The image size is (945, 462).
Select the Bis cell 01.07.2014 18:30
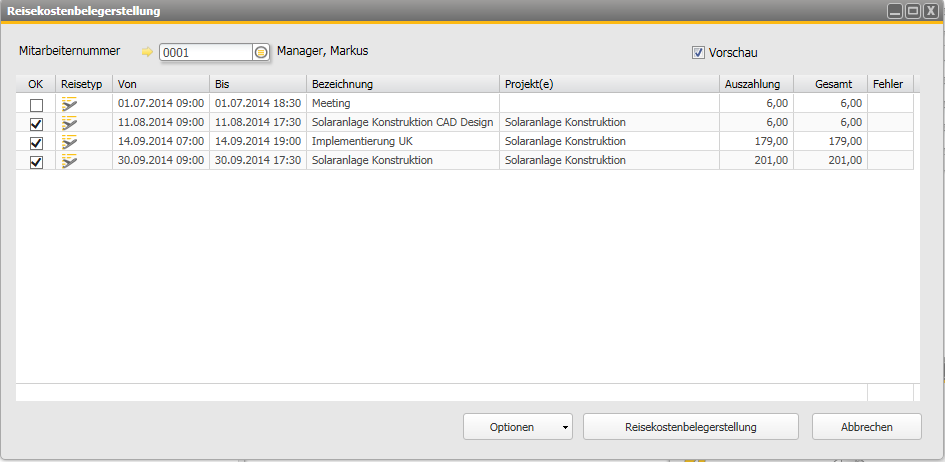click(x=258, y=104)
